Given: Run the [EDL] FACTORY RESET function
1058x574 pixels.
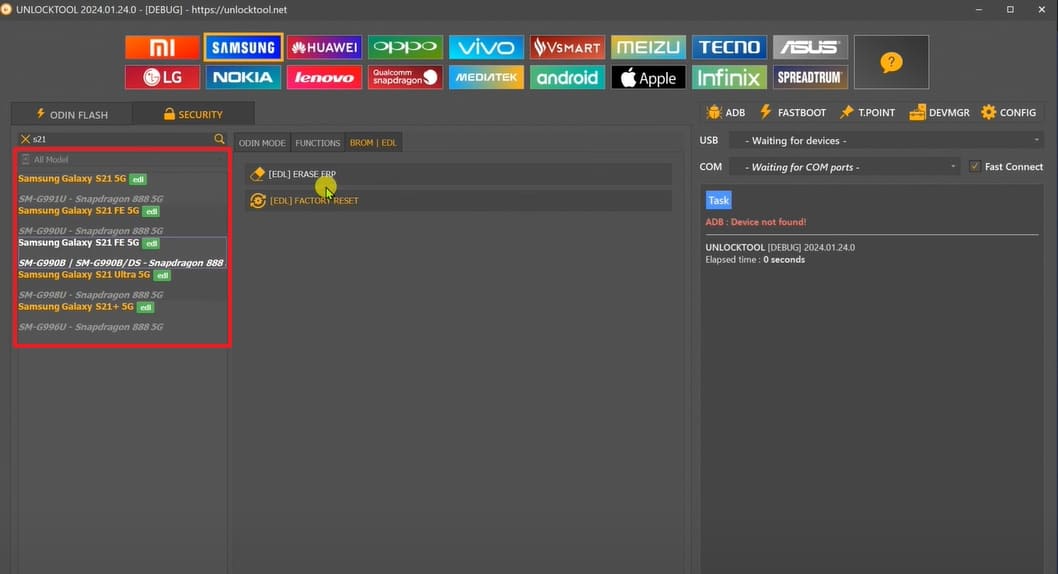Looking at the screenshot, I should (x=458, y=200).
